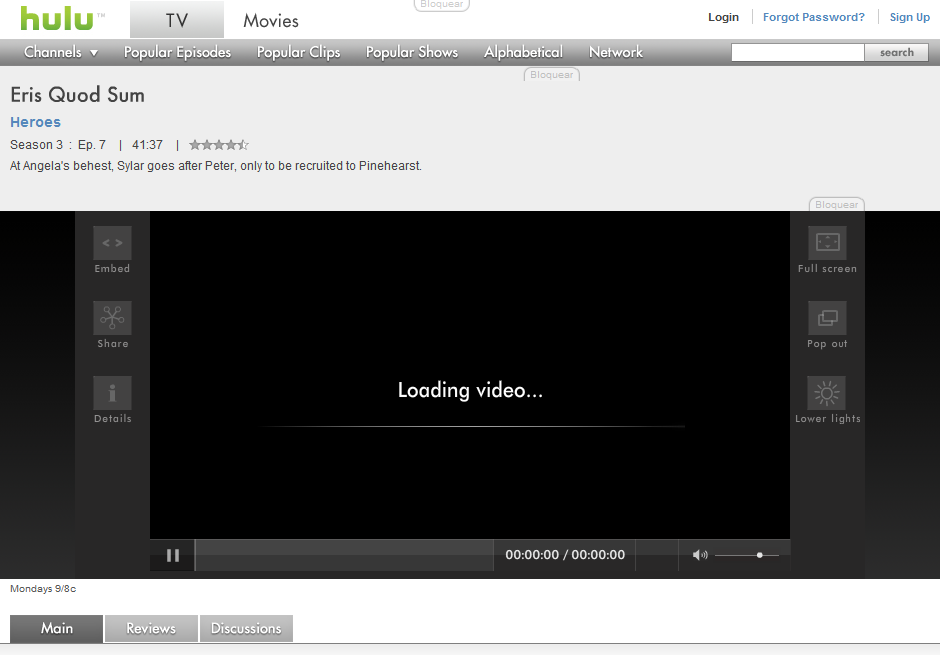Open the Embed code icon
Image resolution: width=940 pixels, height=655 pixels.
pyautogui.click(x=112, y=243)
